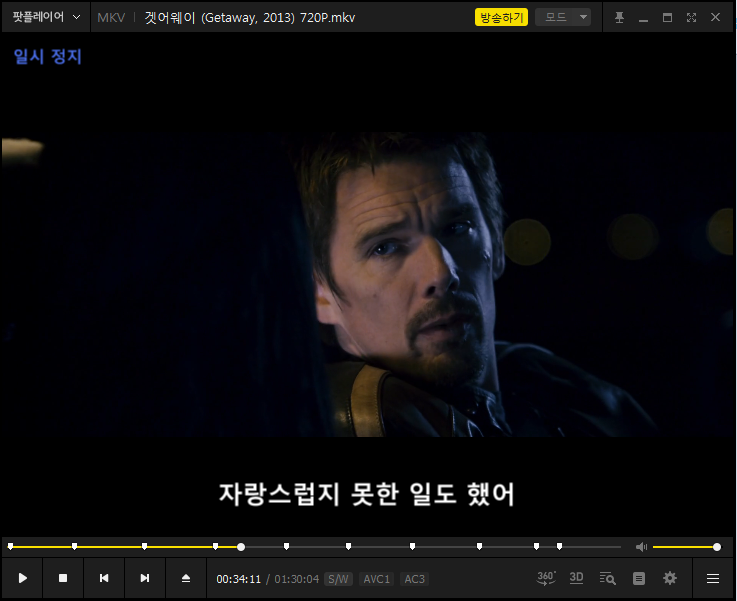
Task: Click the AVC1 video codec label
Action: 376,579
